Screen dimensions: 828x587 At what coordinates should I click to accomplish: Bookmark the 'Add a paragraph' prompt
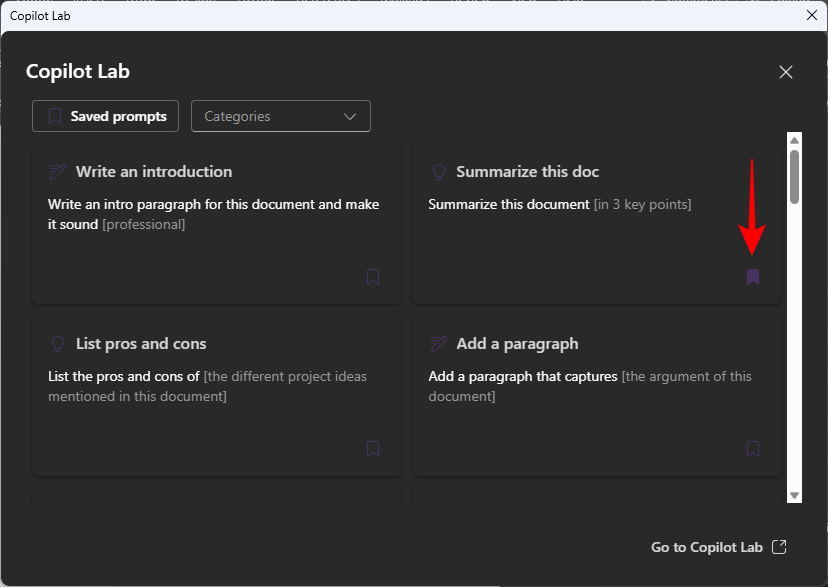click(x=752, y=449)
